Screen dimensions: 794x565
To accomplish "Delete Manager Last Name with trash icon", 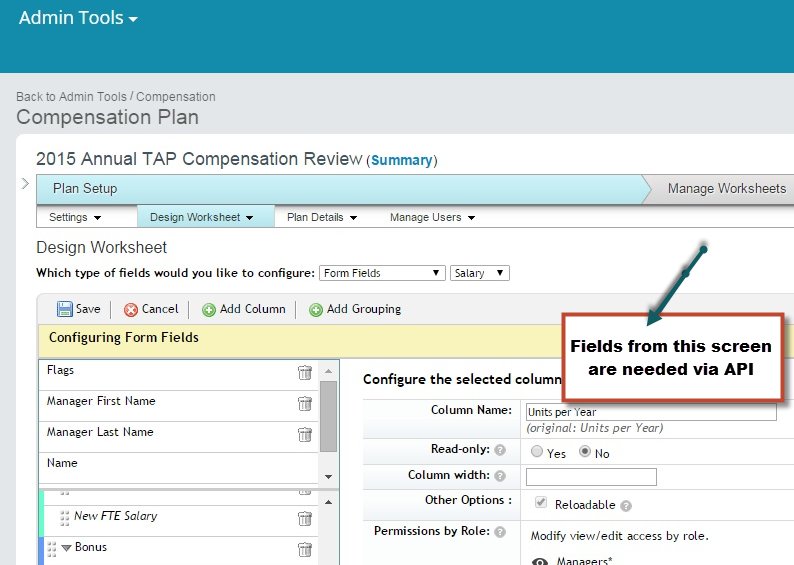I will coord(305,434).
